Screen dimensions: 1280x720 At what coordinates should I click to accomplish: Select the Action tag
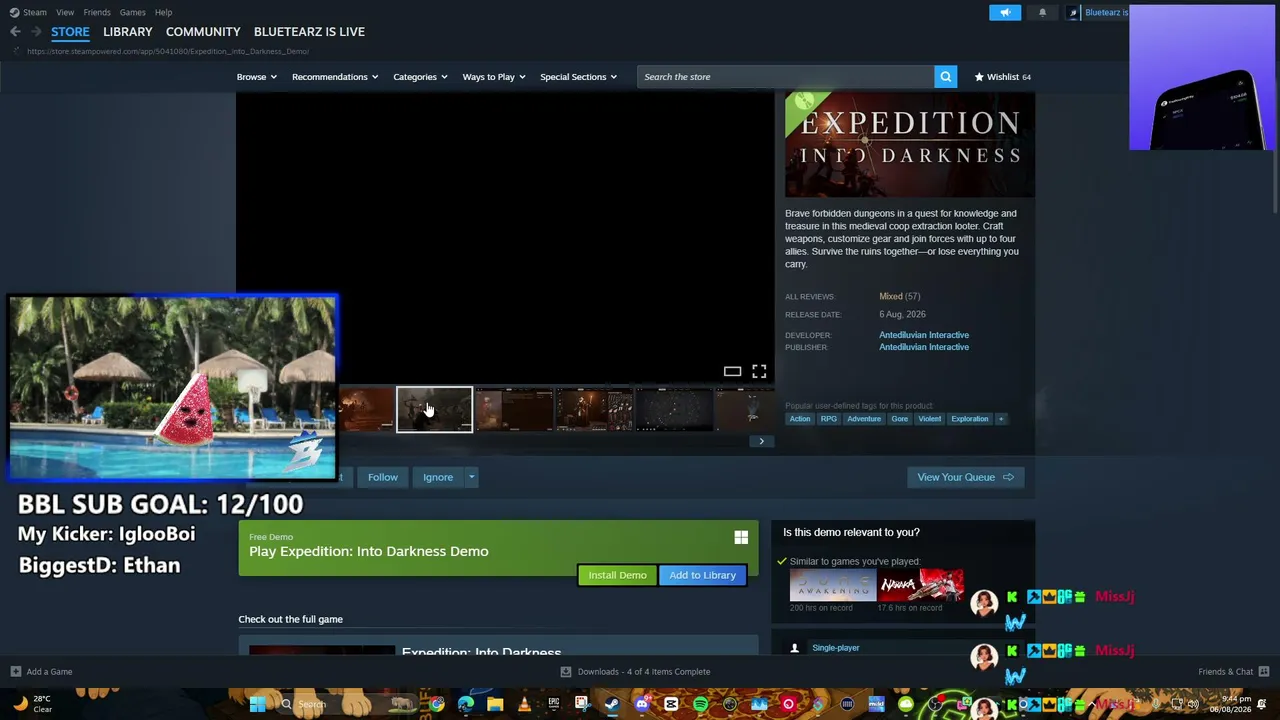coord(800,419)
